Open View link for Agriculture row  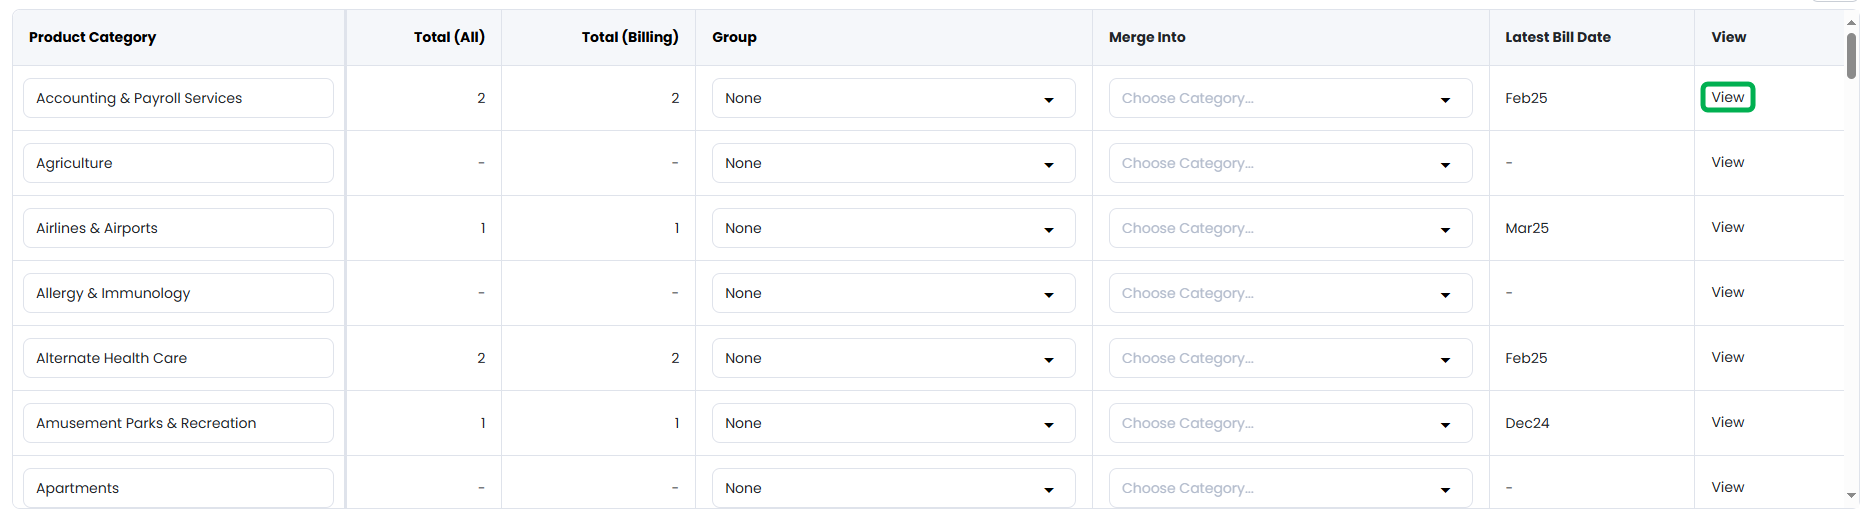[1727, 162]
